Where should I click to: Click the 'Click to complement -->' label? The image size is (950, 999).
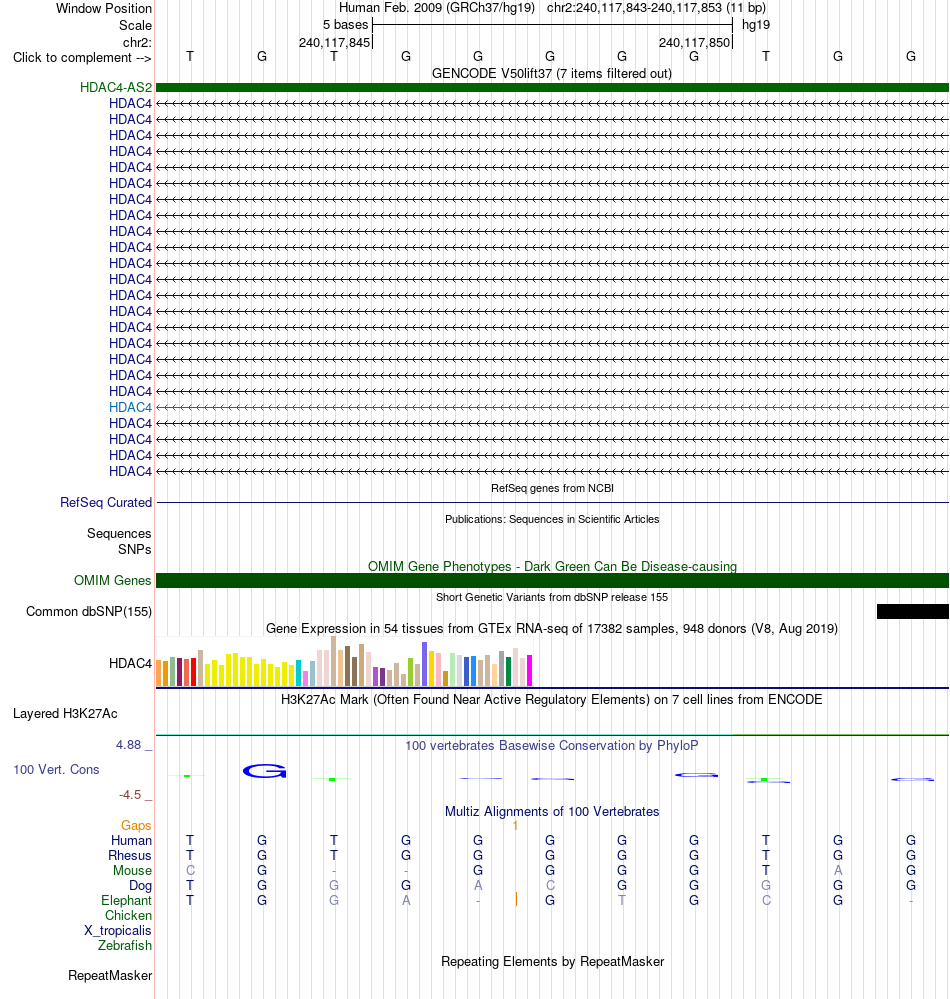(x=82, y=57)
